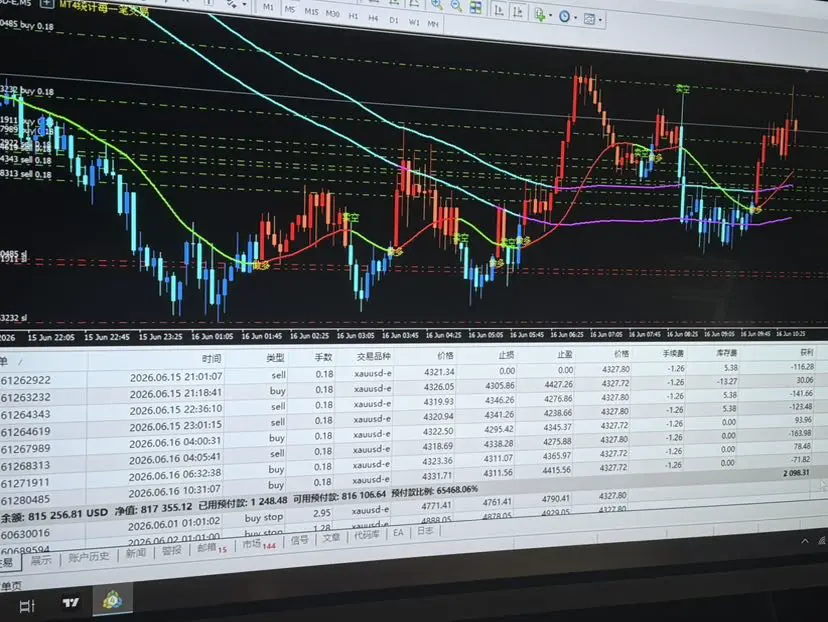
Task: Click the time 2026.06.16 10:31:07
Action: pyautogui.click(x=174, y=491)
